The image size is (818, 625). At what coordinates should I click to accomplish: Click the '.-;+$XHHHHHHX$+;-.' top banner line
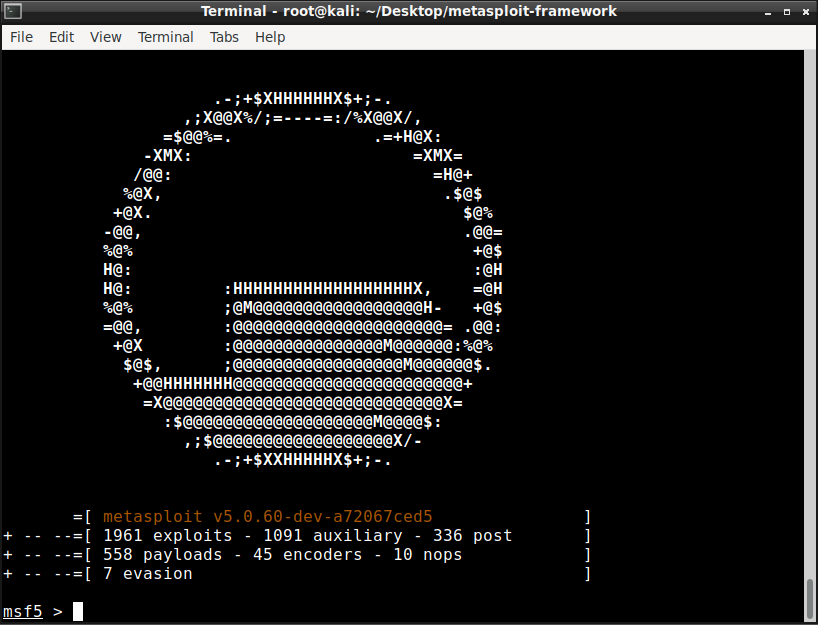pyautogui.click(x=303, y=99)
